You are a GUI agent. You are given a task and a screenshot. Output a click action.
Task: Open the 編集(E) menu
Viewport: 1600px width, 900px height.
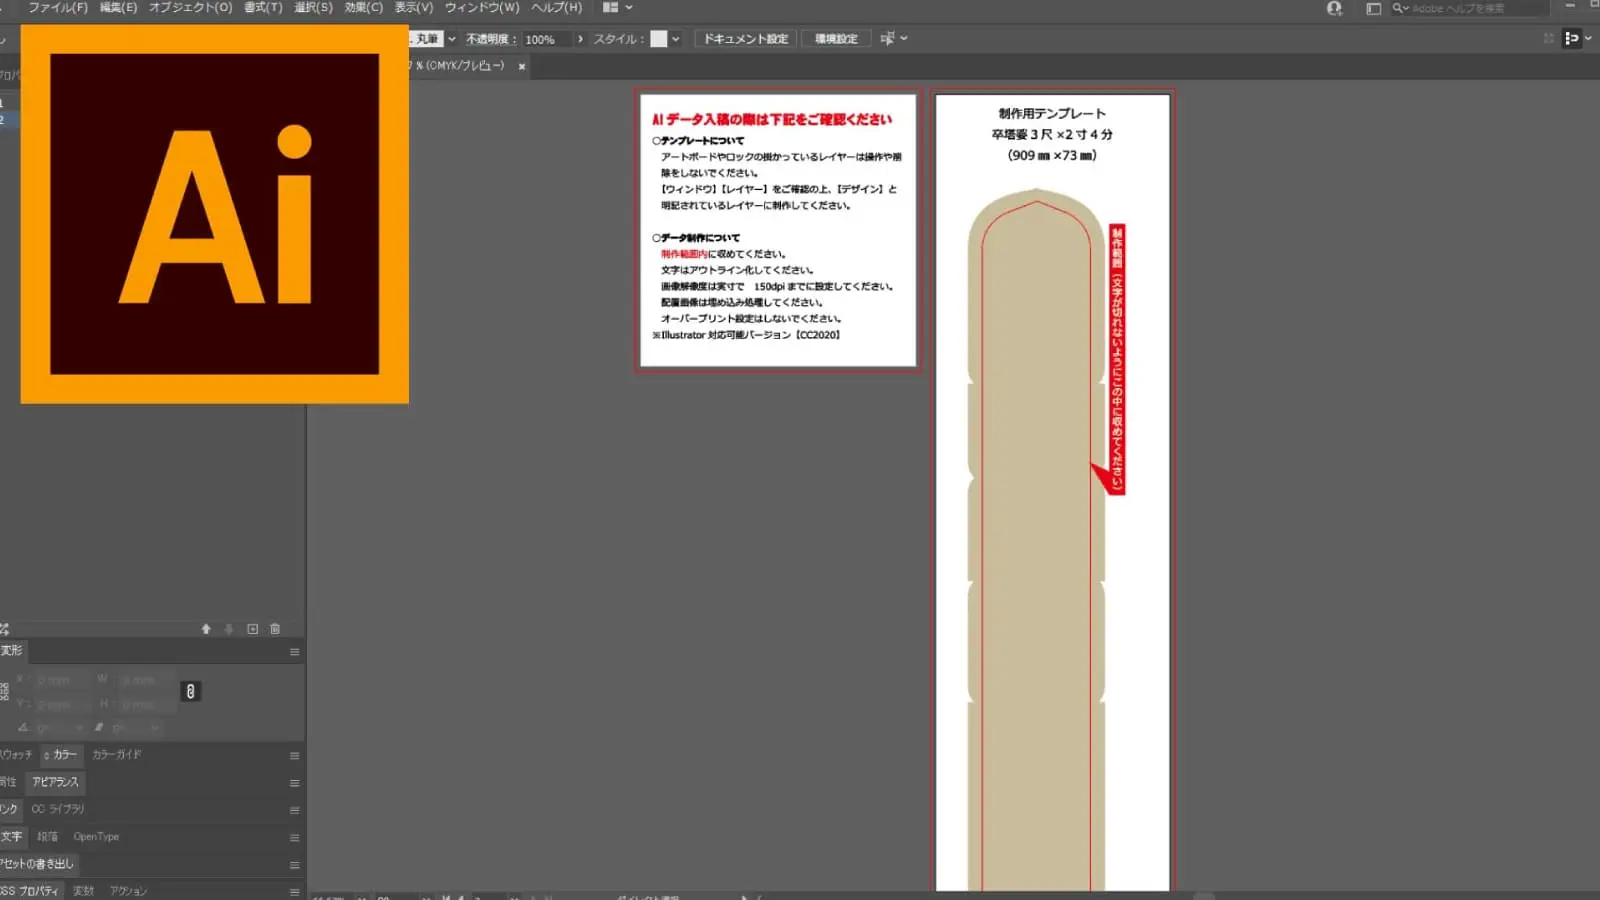[x=118, y=7]
